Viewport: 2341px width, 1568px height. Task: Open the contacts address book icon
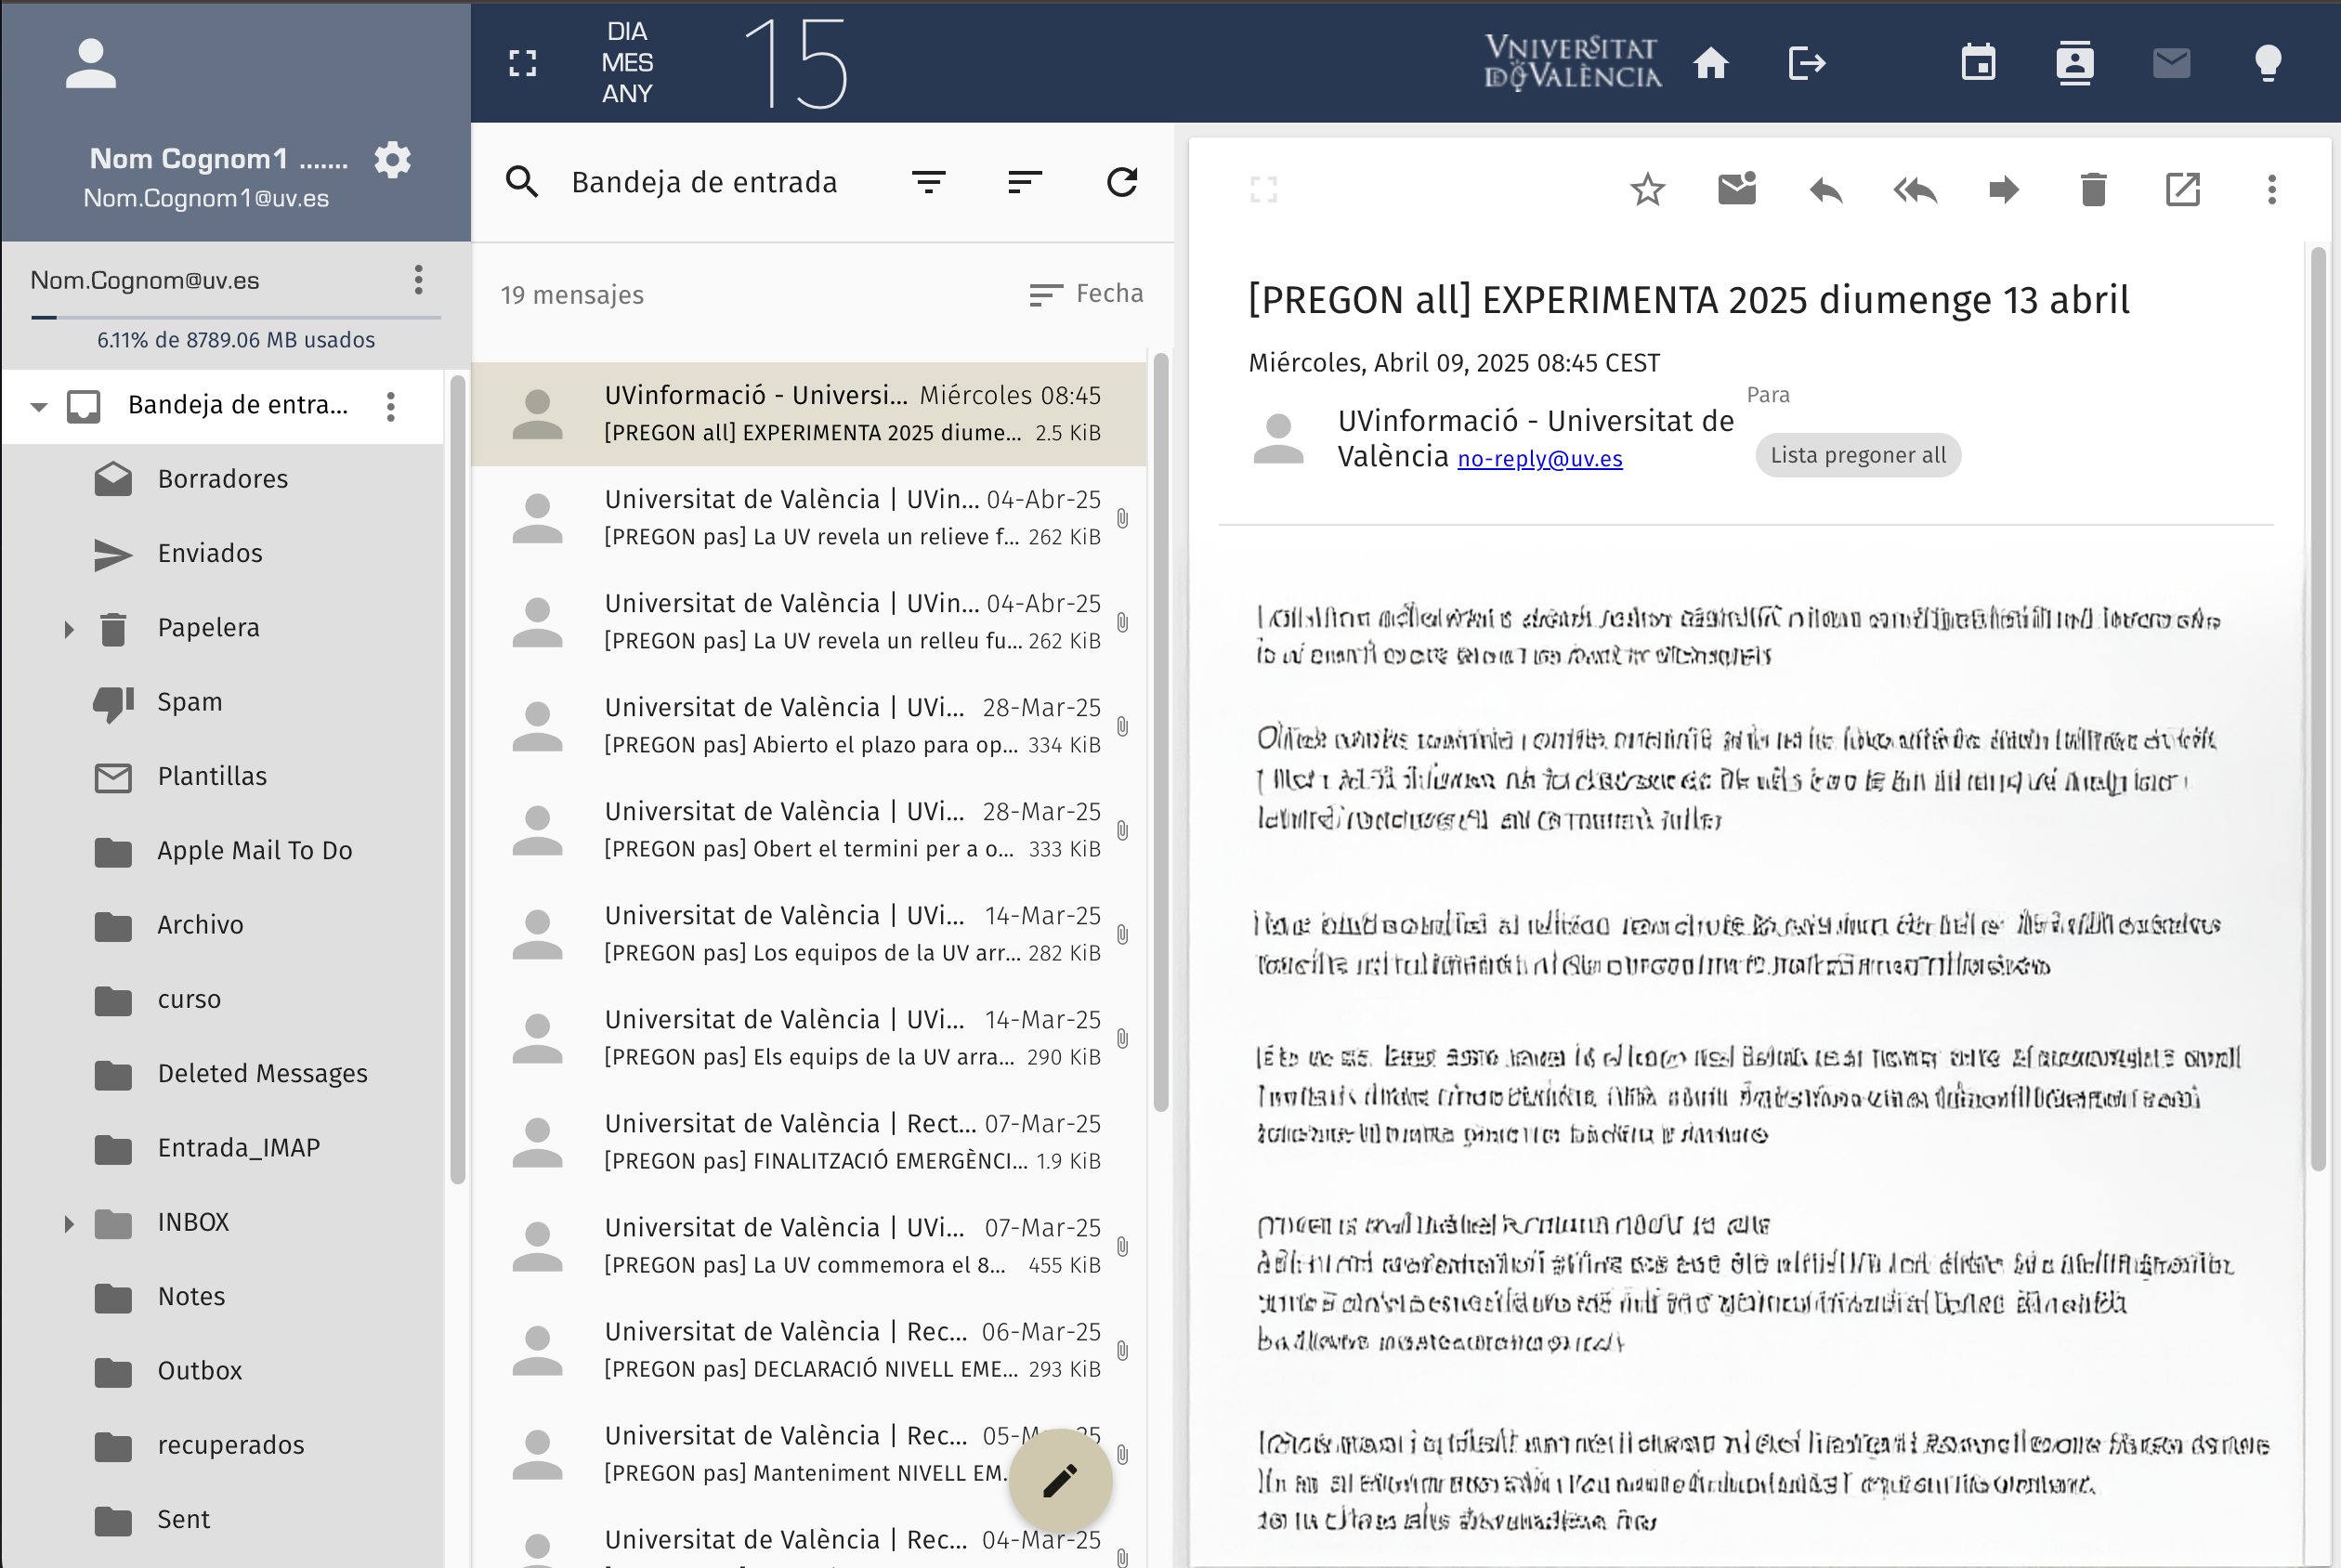pyautogui.click(x=2074, y=64)
